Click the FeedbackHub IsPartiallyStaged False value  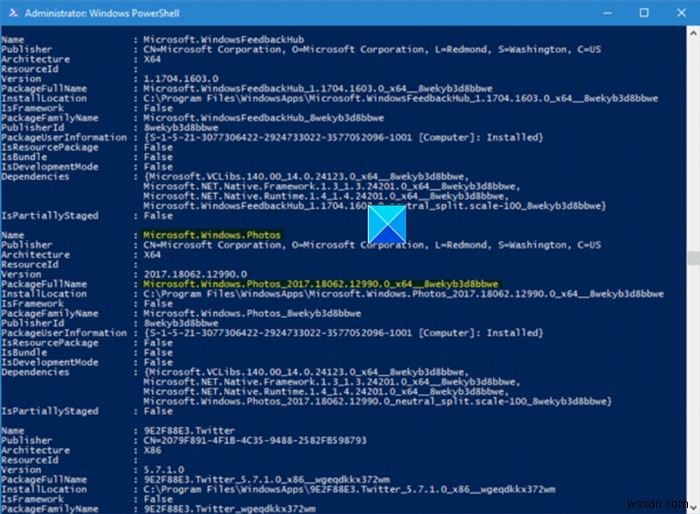click(158, 215)
